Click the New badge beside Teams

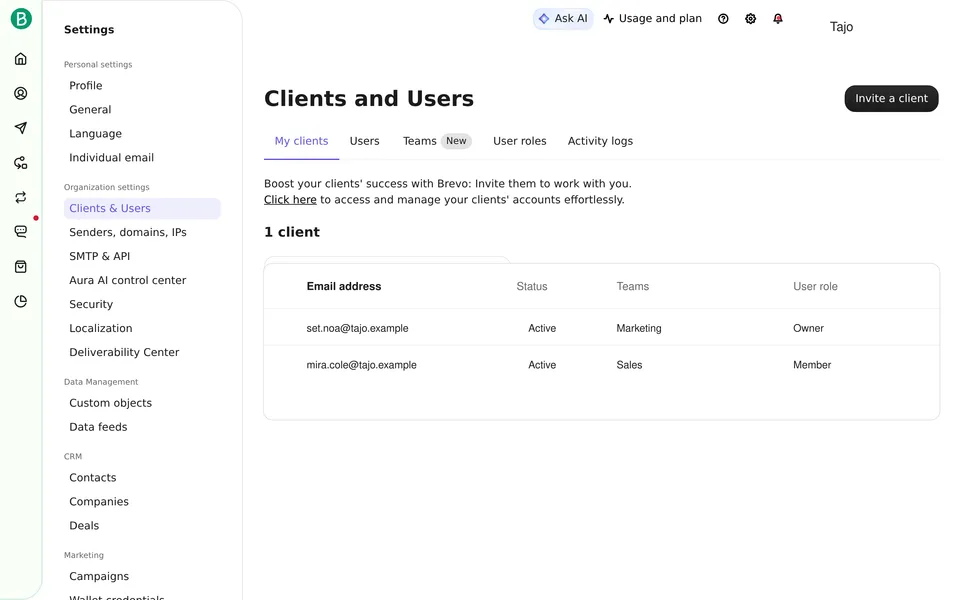pos(456,141)
